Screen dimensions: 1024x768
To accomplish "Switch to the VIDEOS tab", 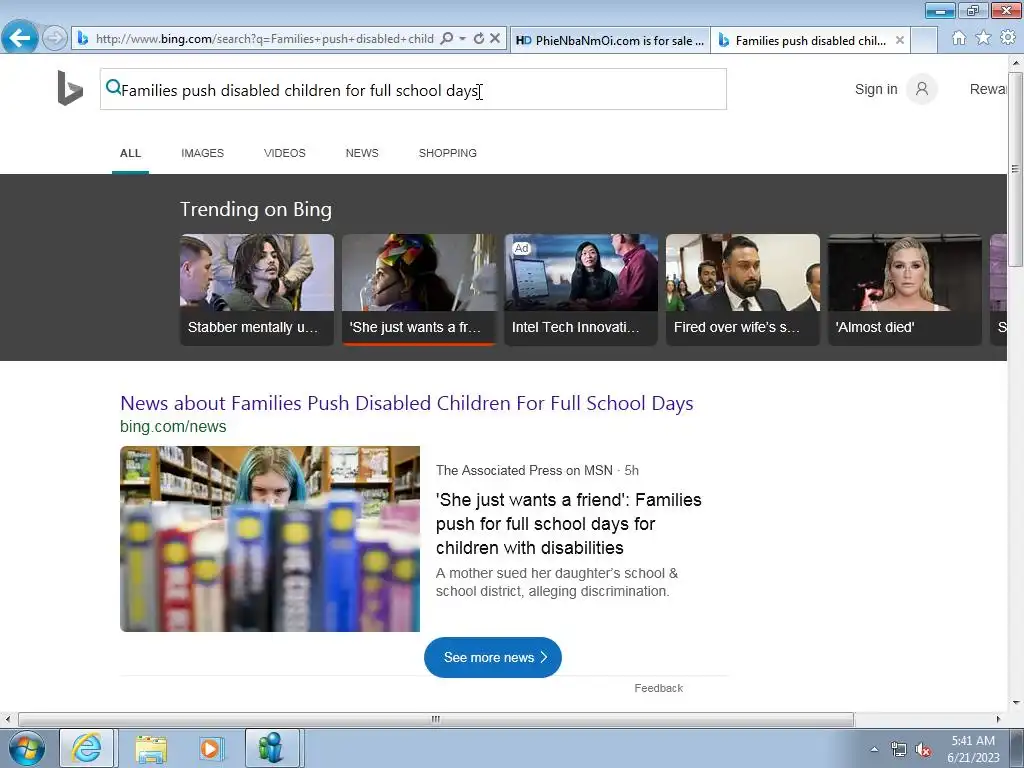I will click(x=285, y=153).
